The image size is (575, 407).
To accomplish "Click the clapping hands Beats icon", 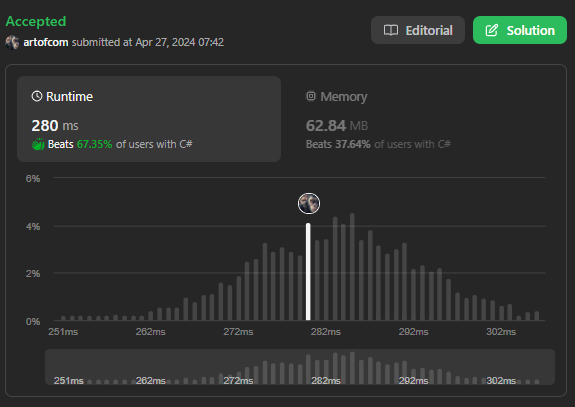I will 38,144.
